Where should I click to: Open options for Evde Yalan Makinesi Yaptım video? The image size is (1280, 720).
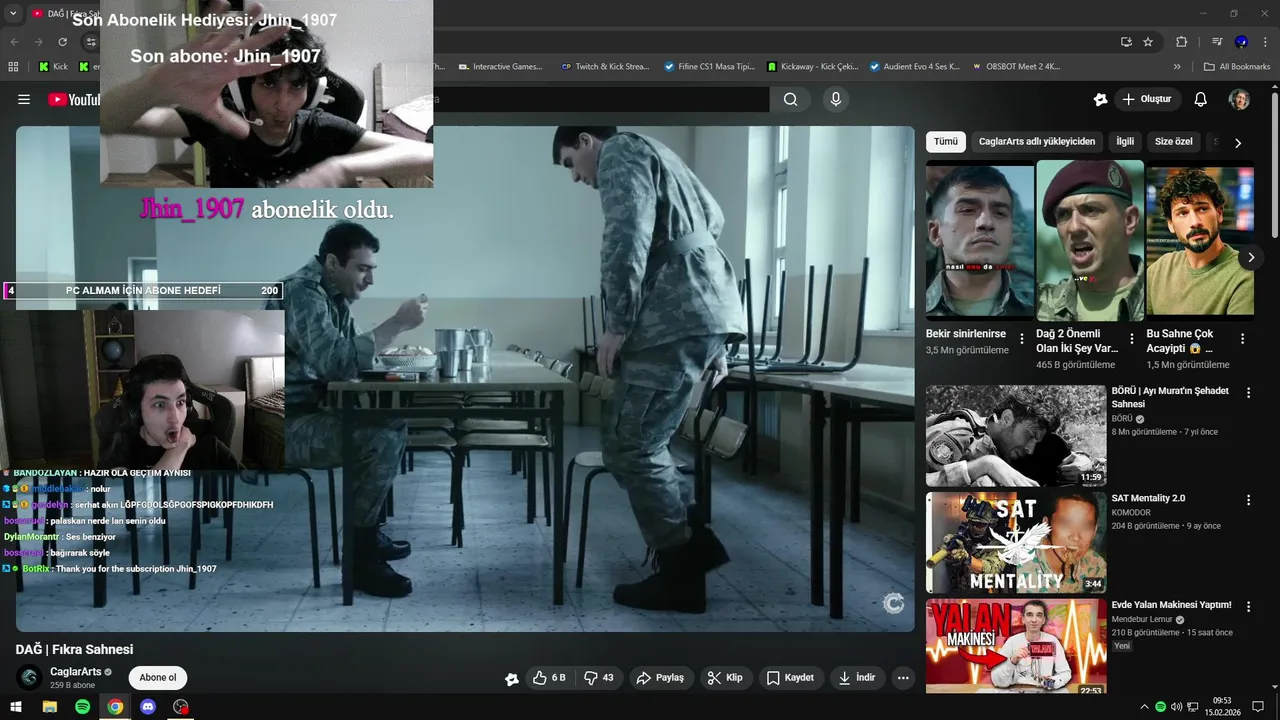pos(1248,607)
